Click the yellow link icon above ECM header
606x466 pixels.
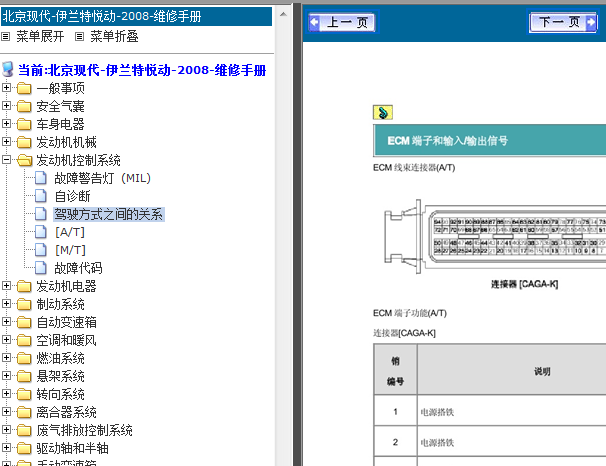(x=383, y=112)
